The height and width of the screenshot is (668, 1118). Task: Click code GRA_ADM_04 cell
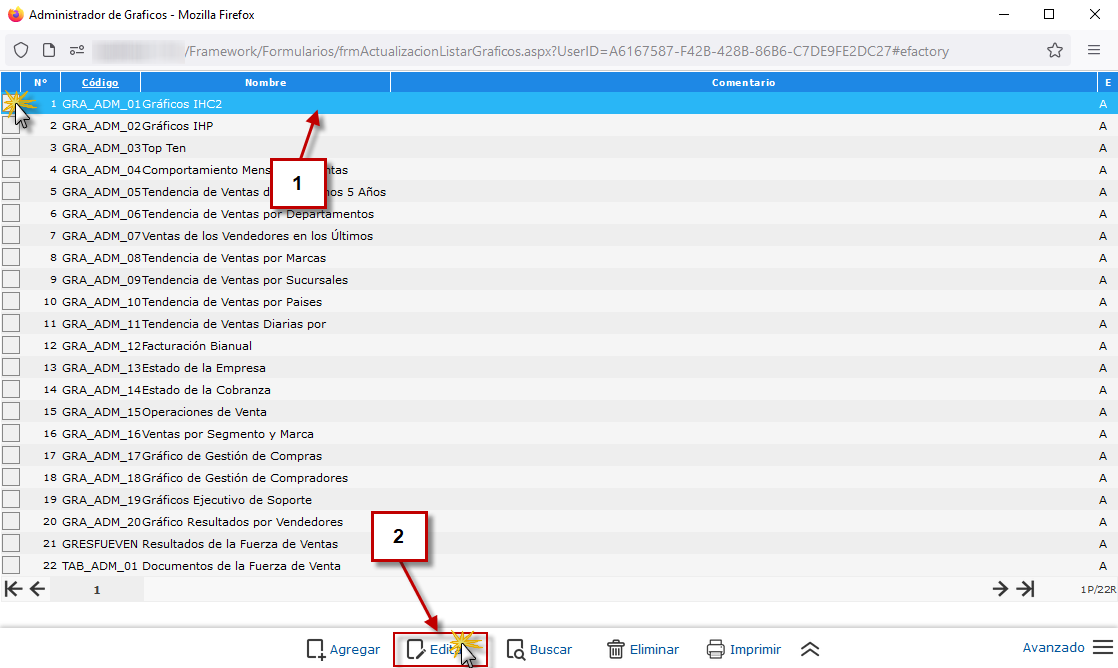point(101,170)
